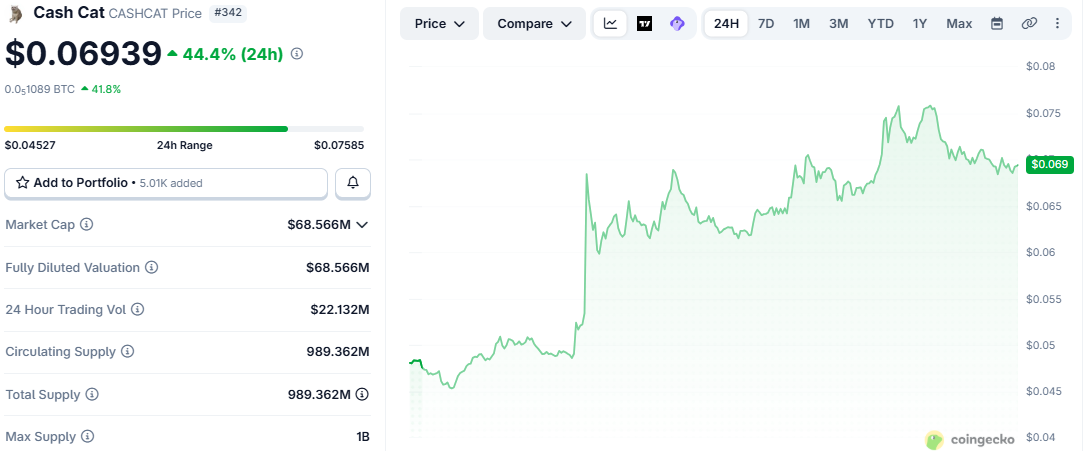The height and width of the screenshot is (451, 1083).
Task: Select the YTD time range tab
Action: click(881, 23)
